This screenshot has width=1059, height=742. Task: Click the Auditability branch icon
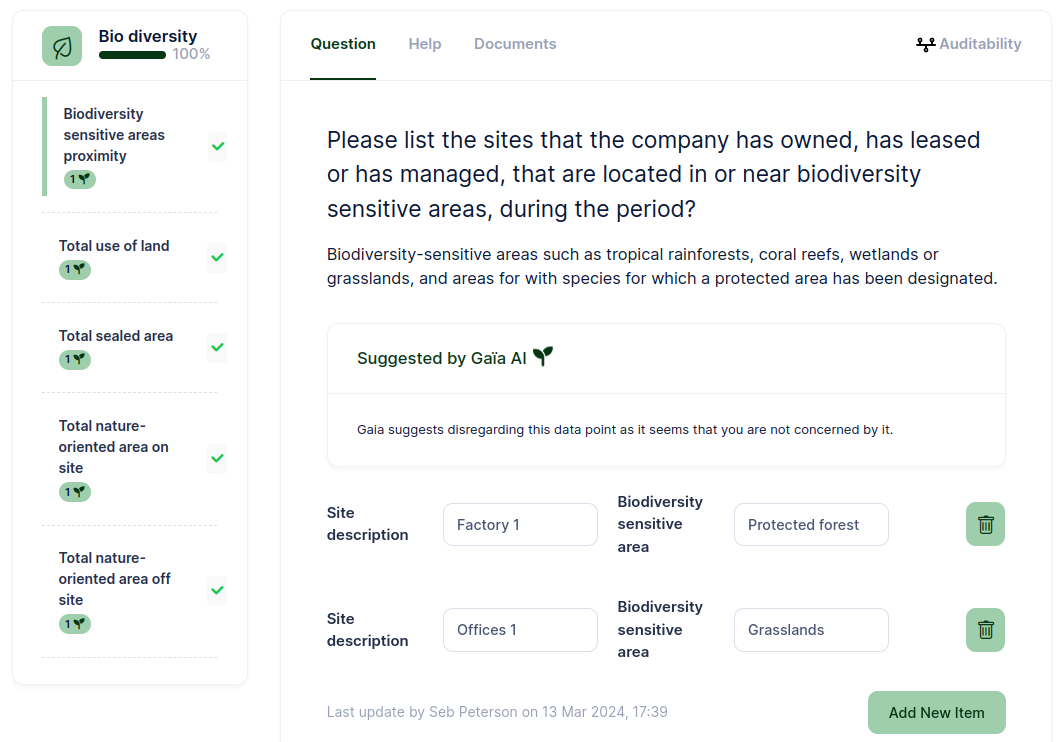pos(925,45)
